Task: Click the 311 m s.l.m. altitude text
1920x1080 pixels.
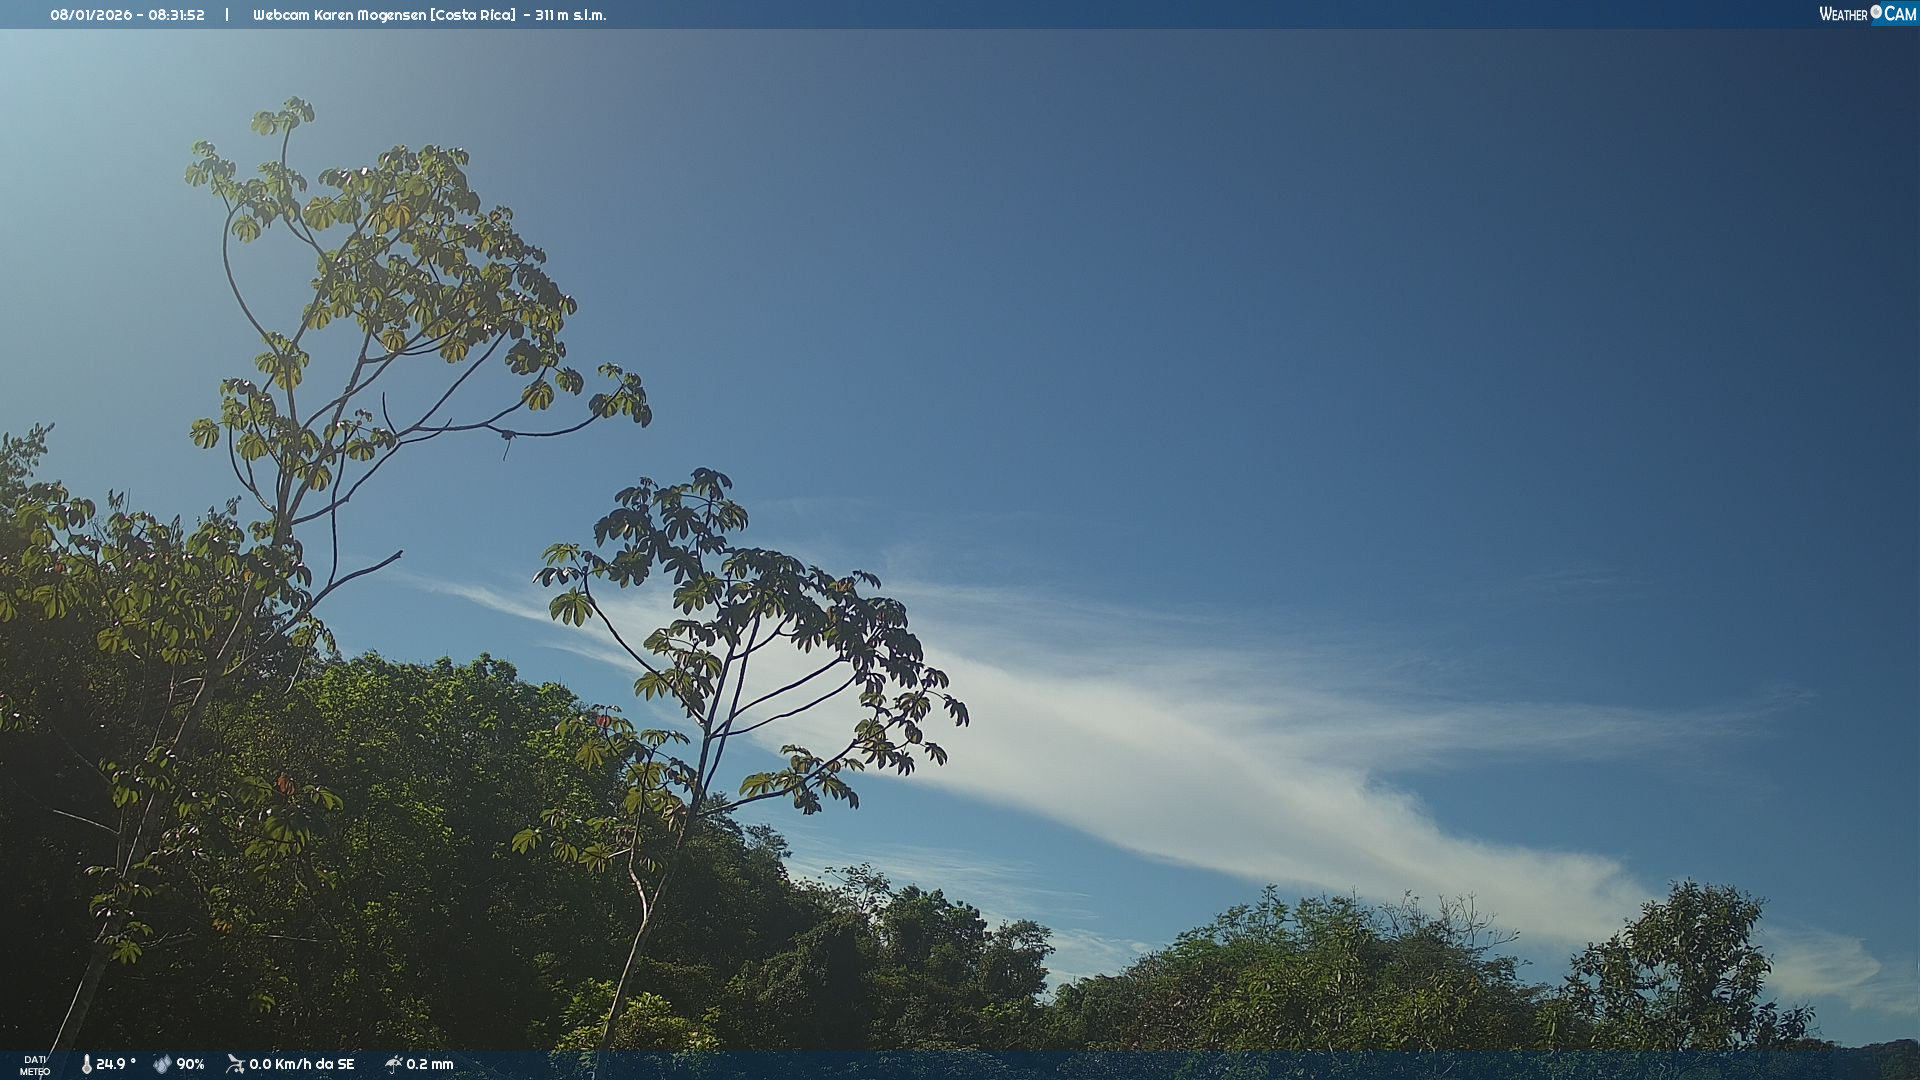Action: point(570,15)
